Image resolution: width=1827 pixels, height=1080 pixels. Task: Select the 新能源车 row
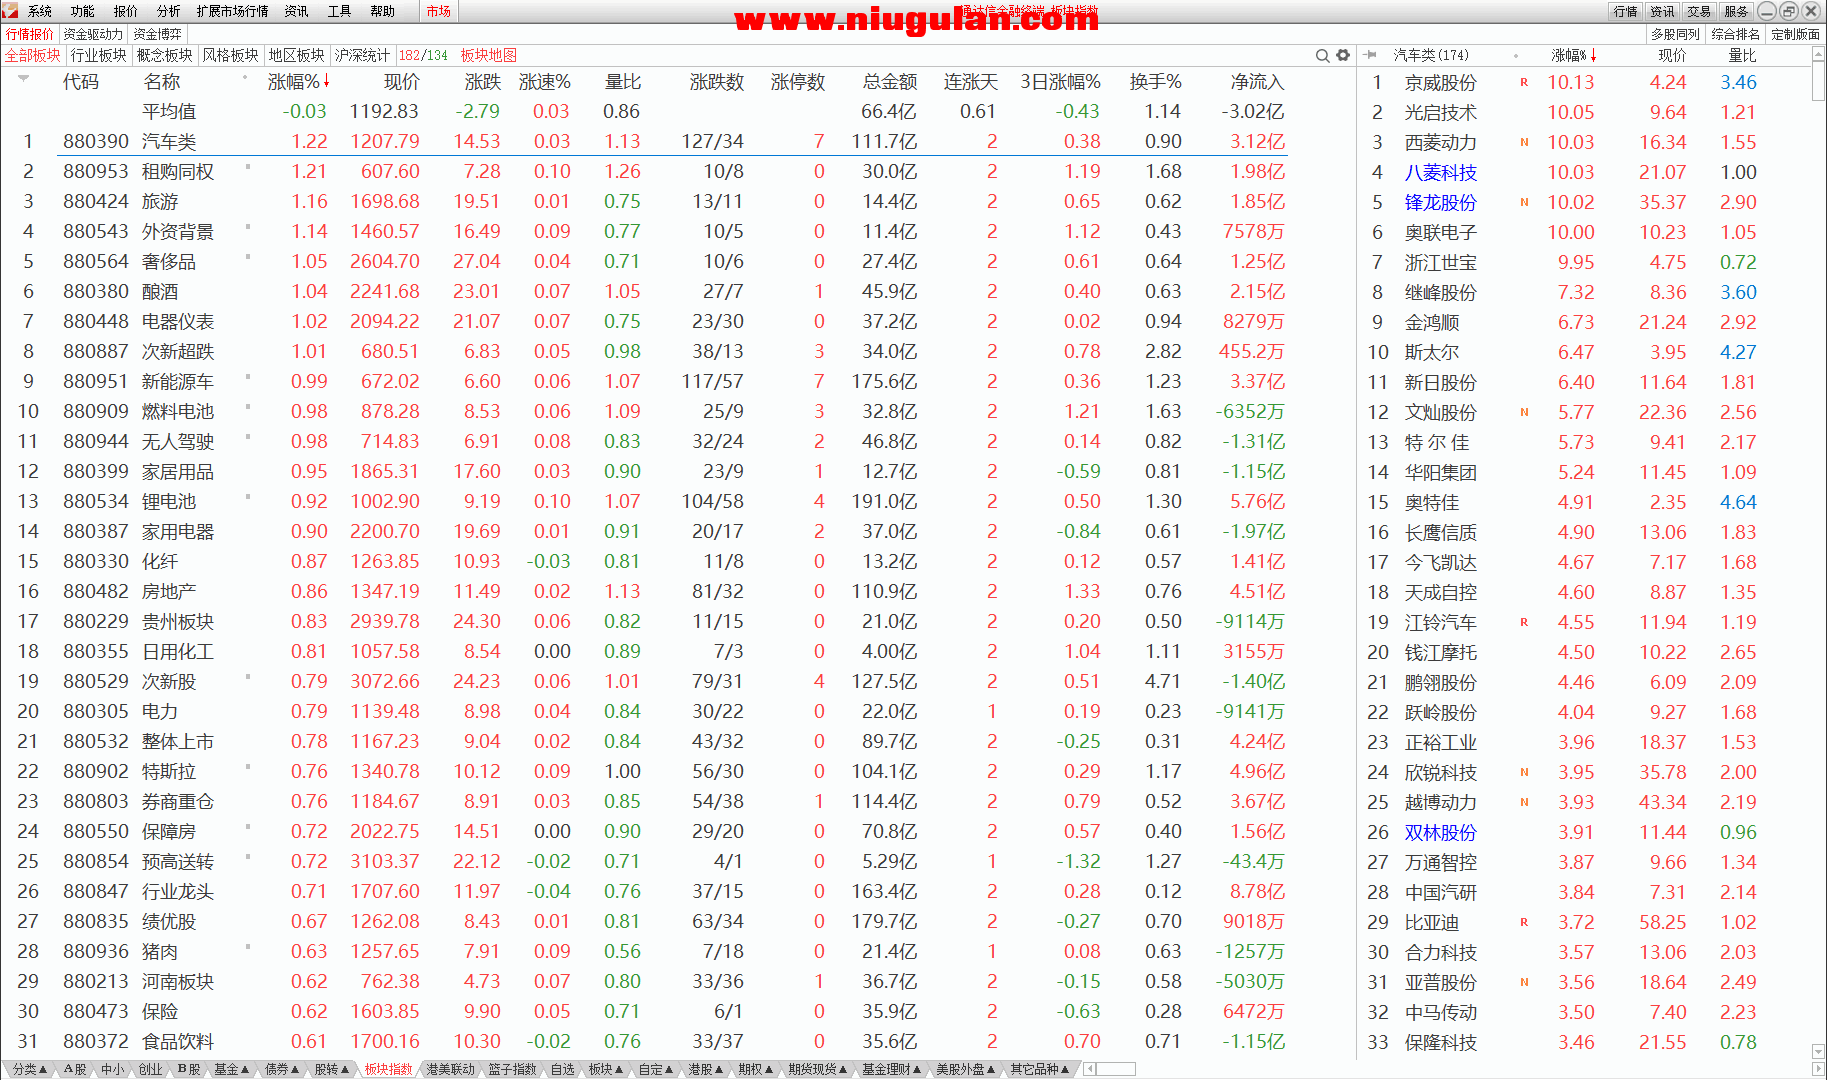click(x=644, y=381)
